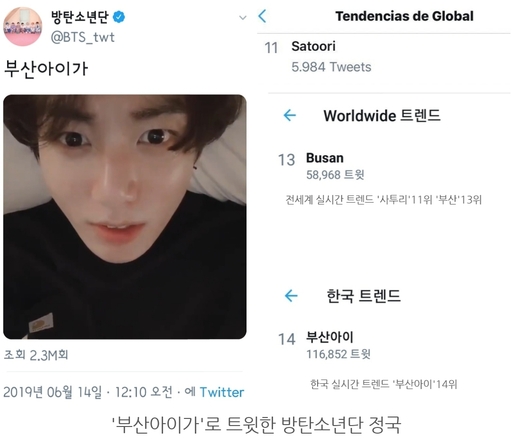512x445 pixels.
Task: Expand the tweet options chevron menu
Action: (243, 17)
